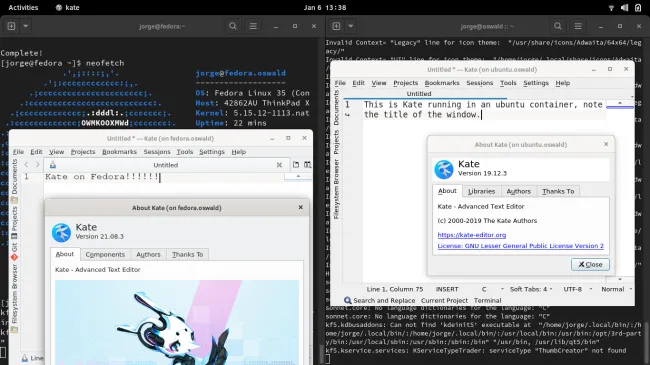This screenshot has height=365, width=650.
Task: Open Tools menu in Kate on ubuntu
Action: coord(508,83)
